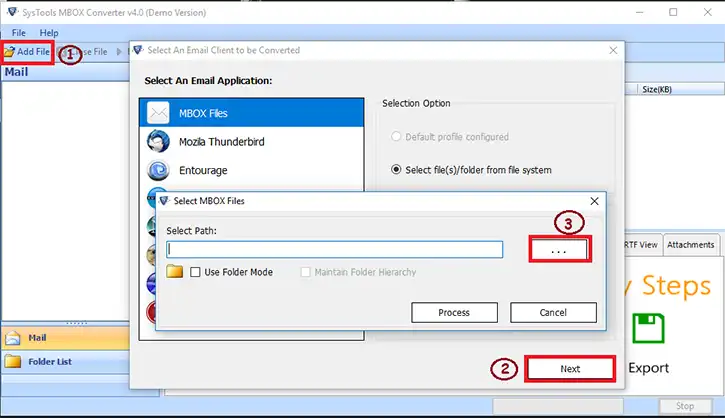Click the folder icon beside Use Folder Mode
The height and width of the screenshot is (418, 725).
click(x=175, y=271)
